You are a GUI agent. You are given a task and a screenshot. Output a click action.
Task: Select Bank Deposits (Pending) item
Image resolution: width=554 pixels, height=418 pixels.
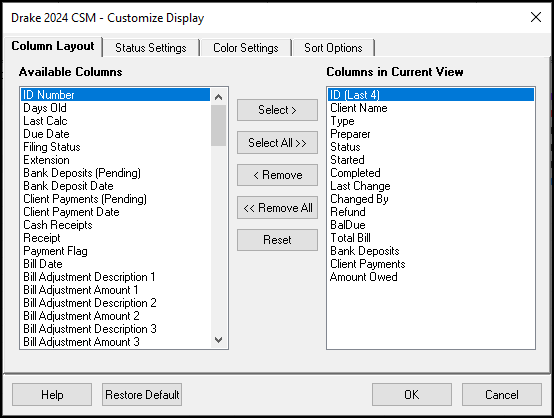tap(115, 173)
